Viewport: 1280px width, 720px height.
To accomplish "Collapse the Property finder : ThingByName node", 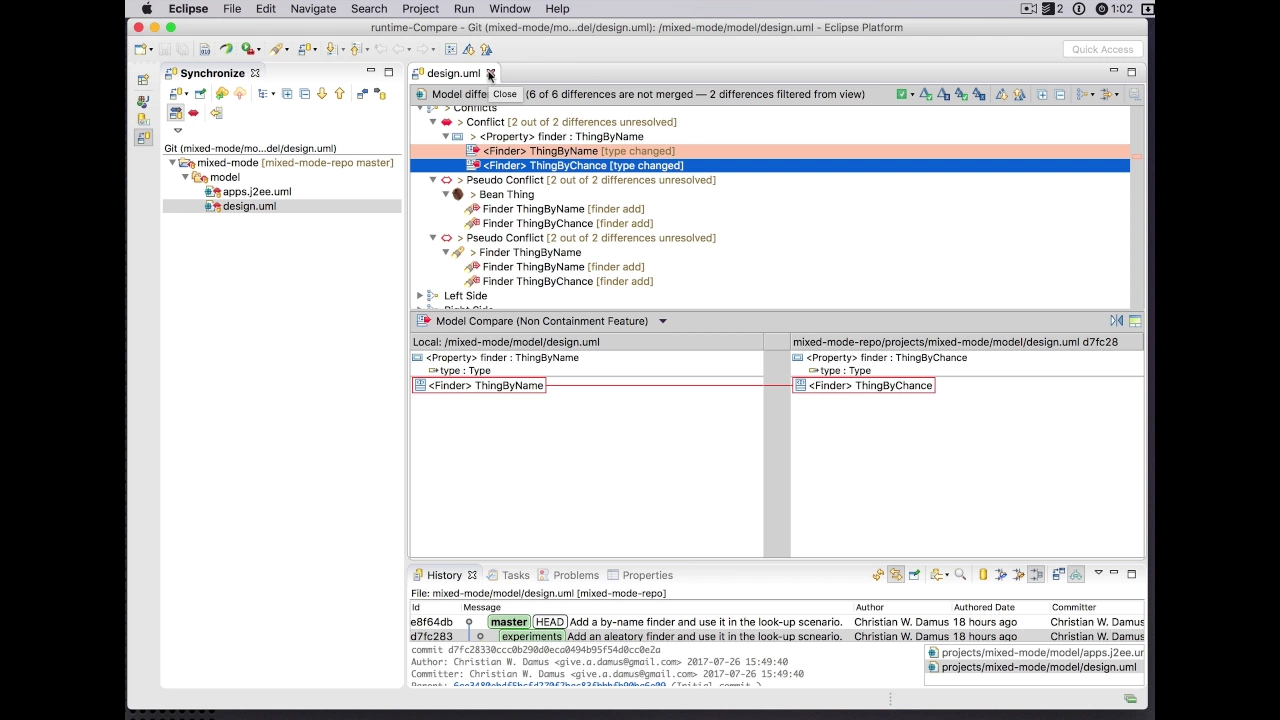I will 445,136.
